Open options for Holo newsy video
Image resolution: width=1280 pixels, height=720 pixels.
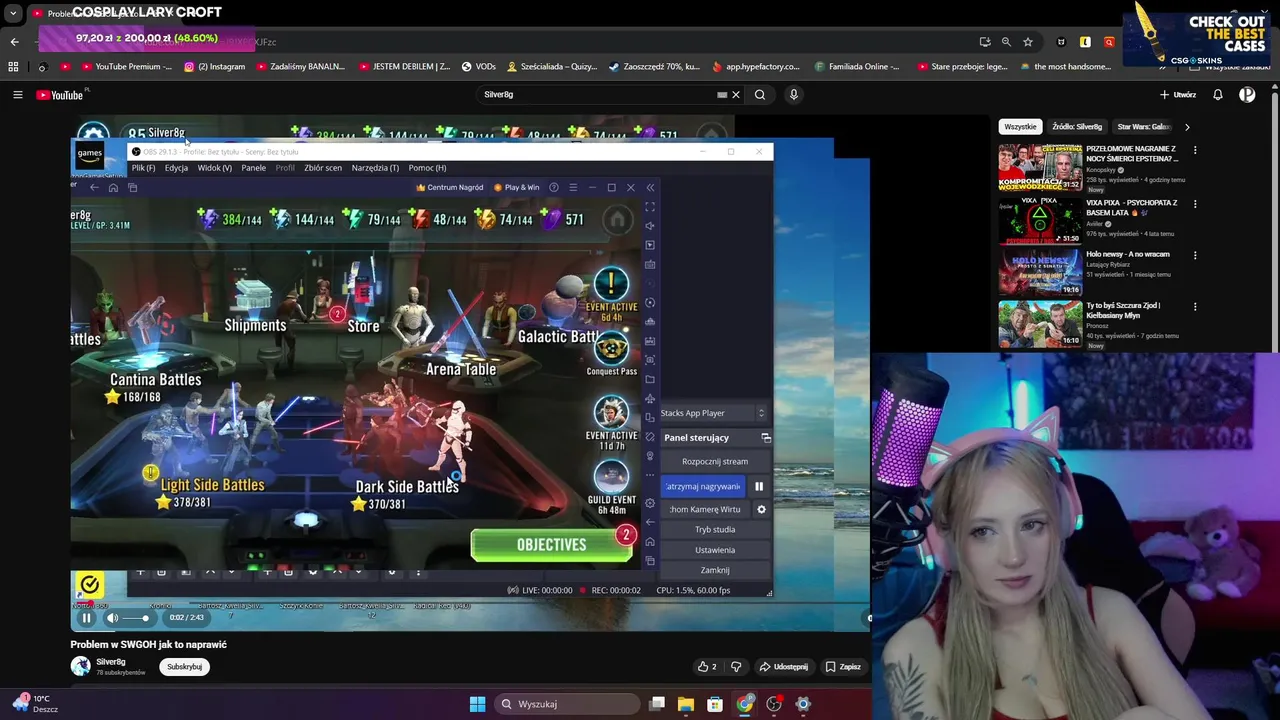(1195, 256)
